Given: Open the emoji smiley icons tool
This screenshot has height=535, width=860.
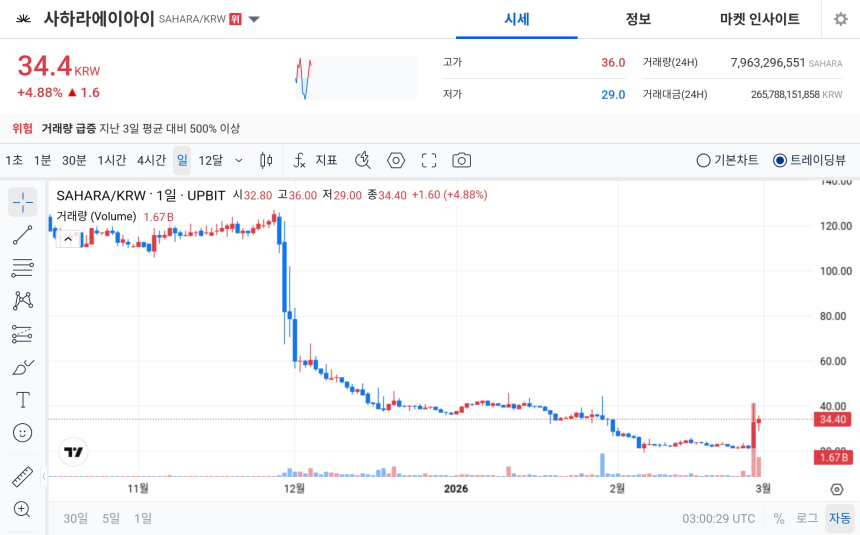Looking at the screenshot, I should point(22,432).
